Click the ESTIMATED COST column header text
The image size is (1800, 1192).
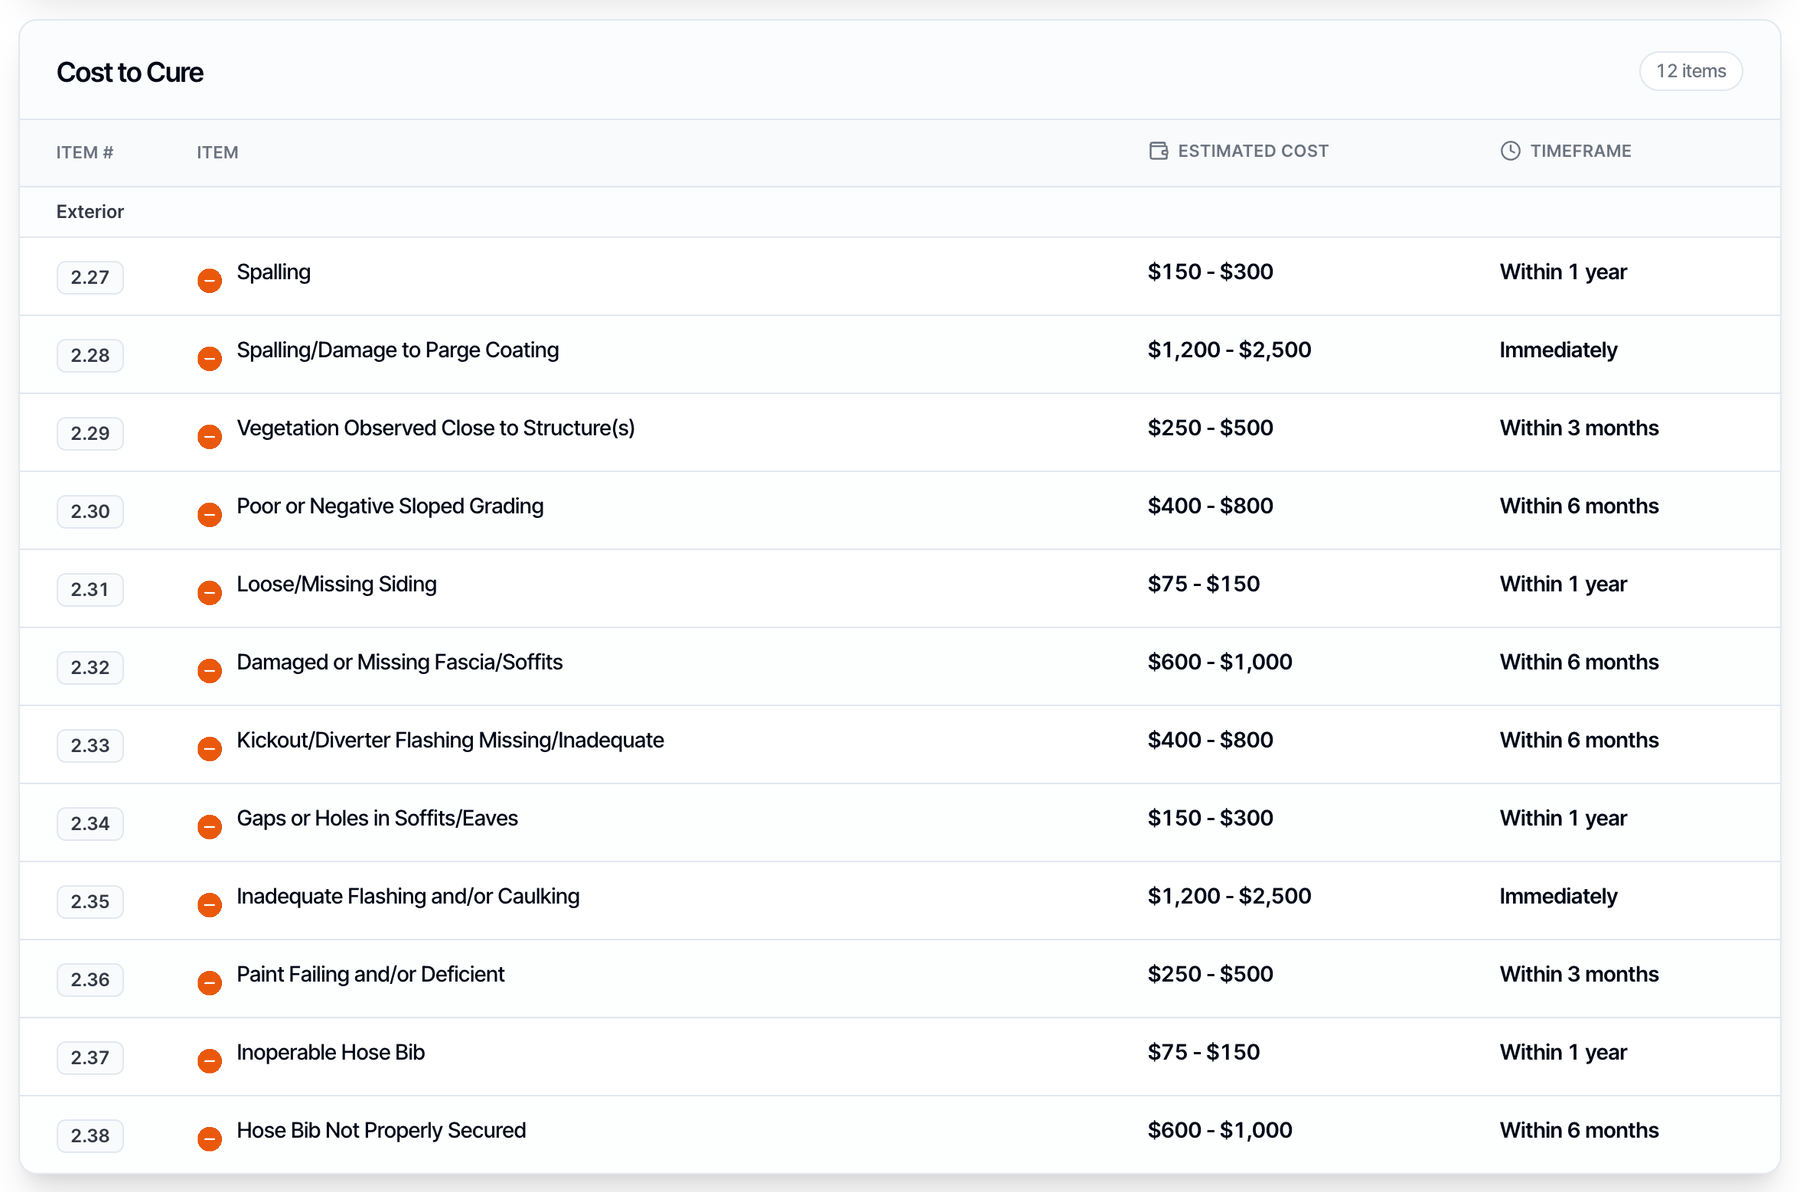[x=1253, y=151]
